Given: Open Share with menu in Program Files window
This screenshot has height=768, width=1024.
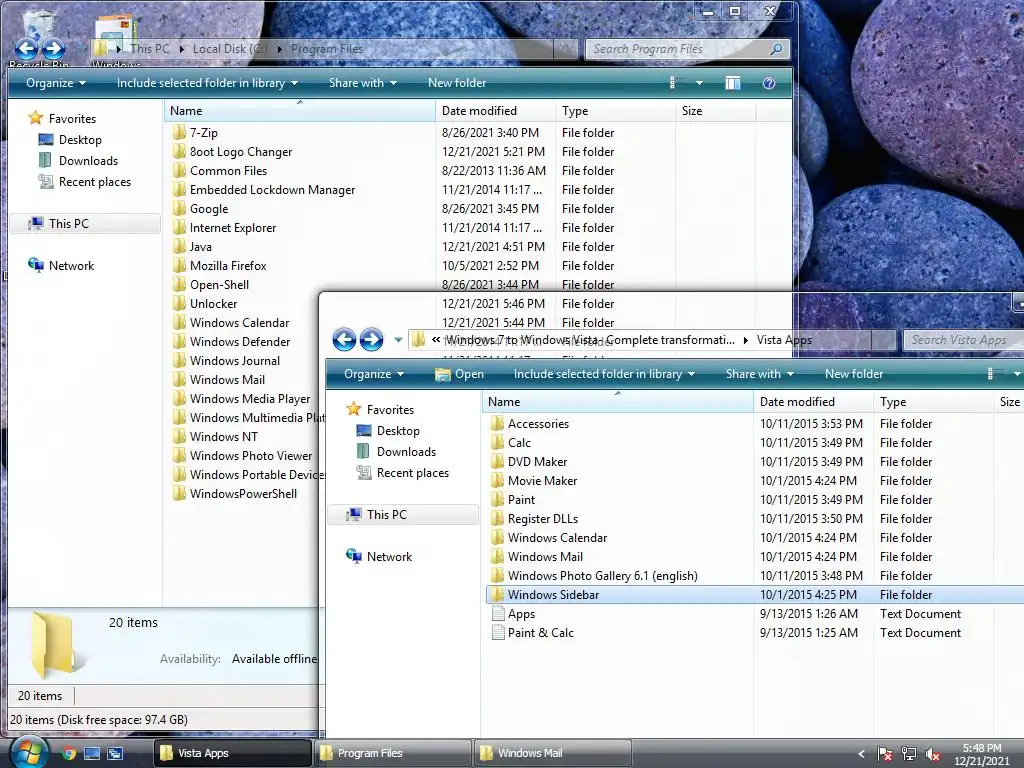Looking at the screenshot, I should tap(362, 83).
